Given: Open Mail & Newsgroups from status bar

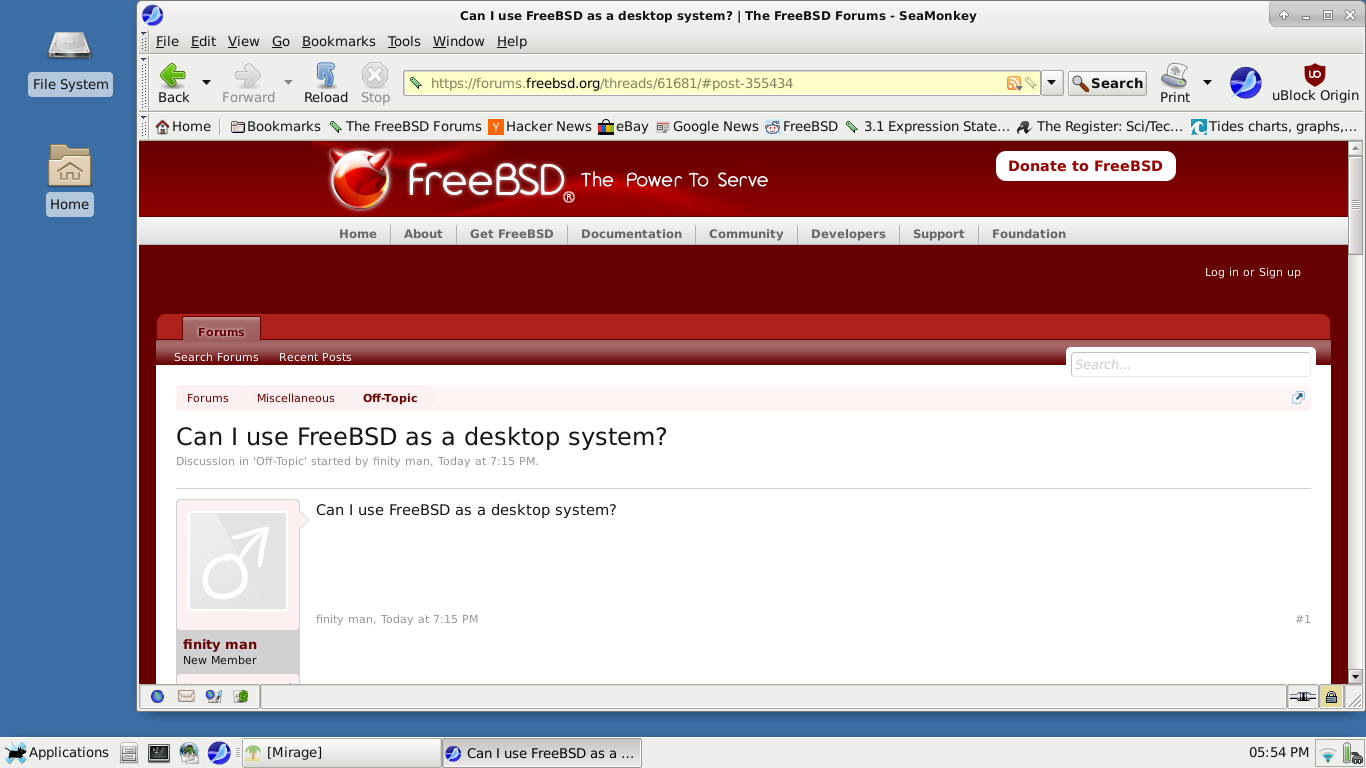Looking at the screenshot, I should [x=186, y=696].
